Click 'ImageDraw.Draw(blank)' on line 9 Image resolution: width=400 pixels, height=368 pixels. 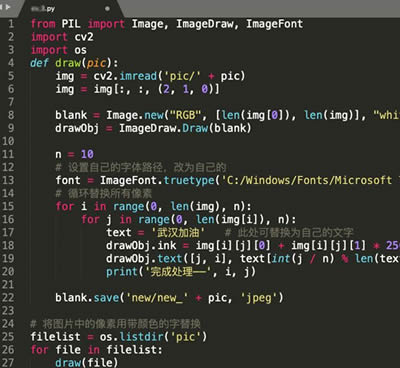[185, 128]
